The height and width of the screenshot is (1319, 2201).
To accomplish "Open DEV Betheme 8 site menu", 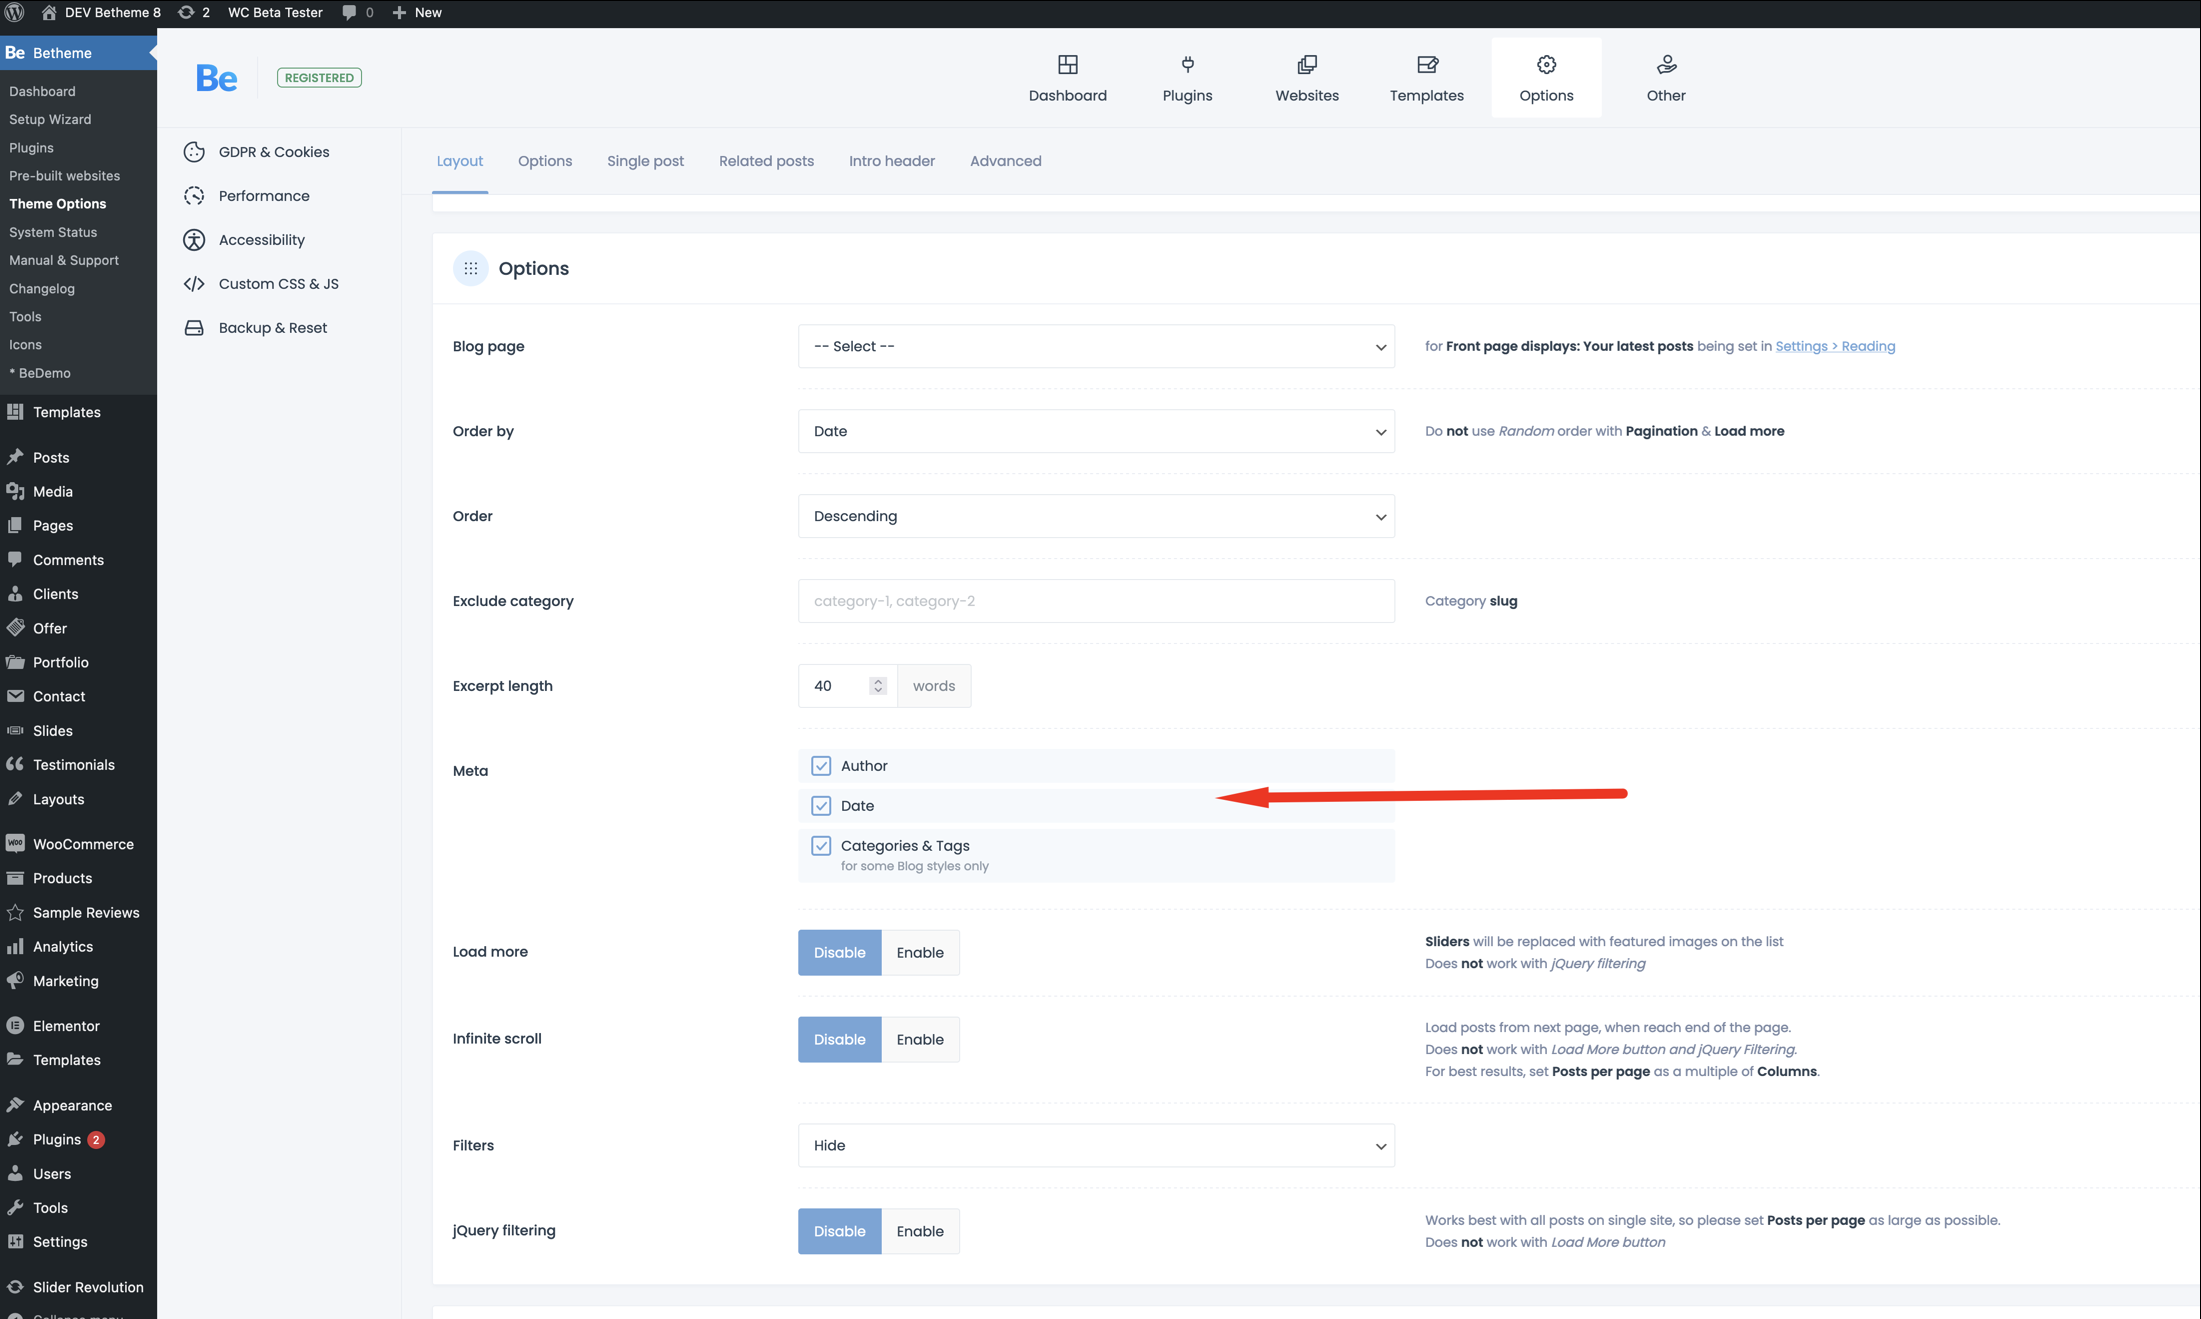I will click(100, 12).
